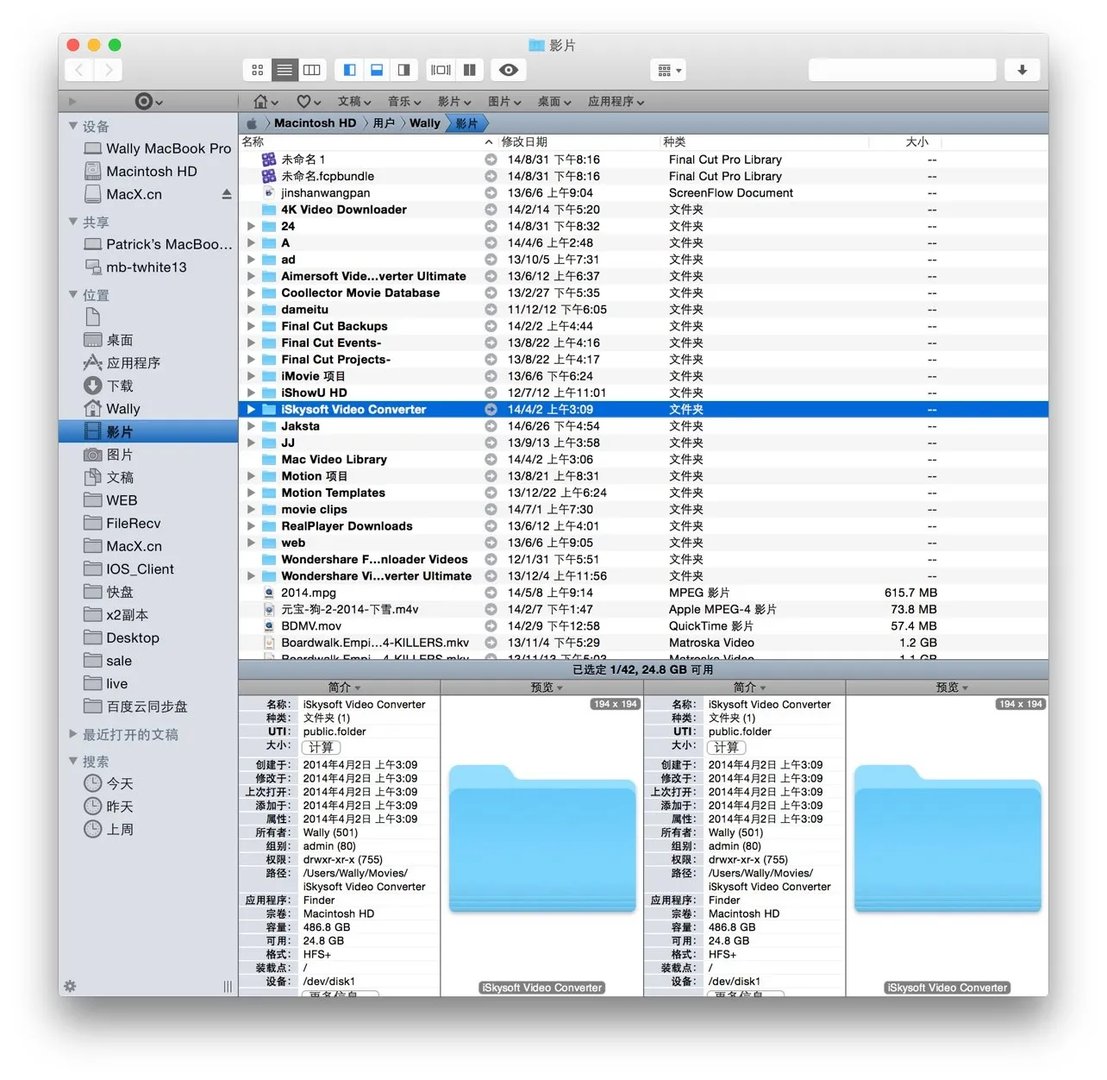1107x1080 pixels.
Task: Expand the Final Cut Backups folder
Action: click(252, 326)
